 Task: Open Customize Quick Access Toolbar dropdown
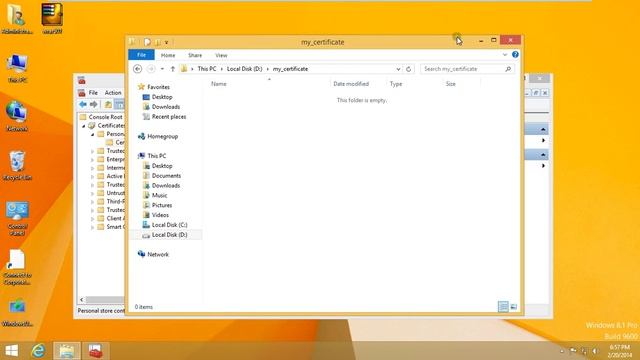[167, 42]
